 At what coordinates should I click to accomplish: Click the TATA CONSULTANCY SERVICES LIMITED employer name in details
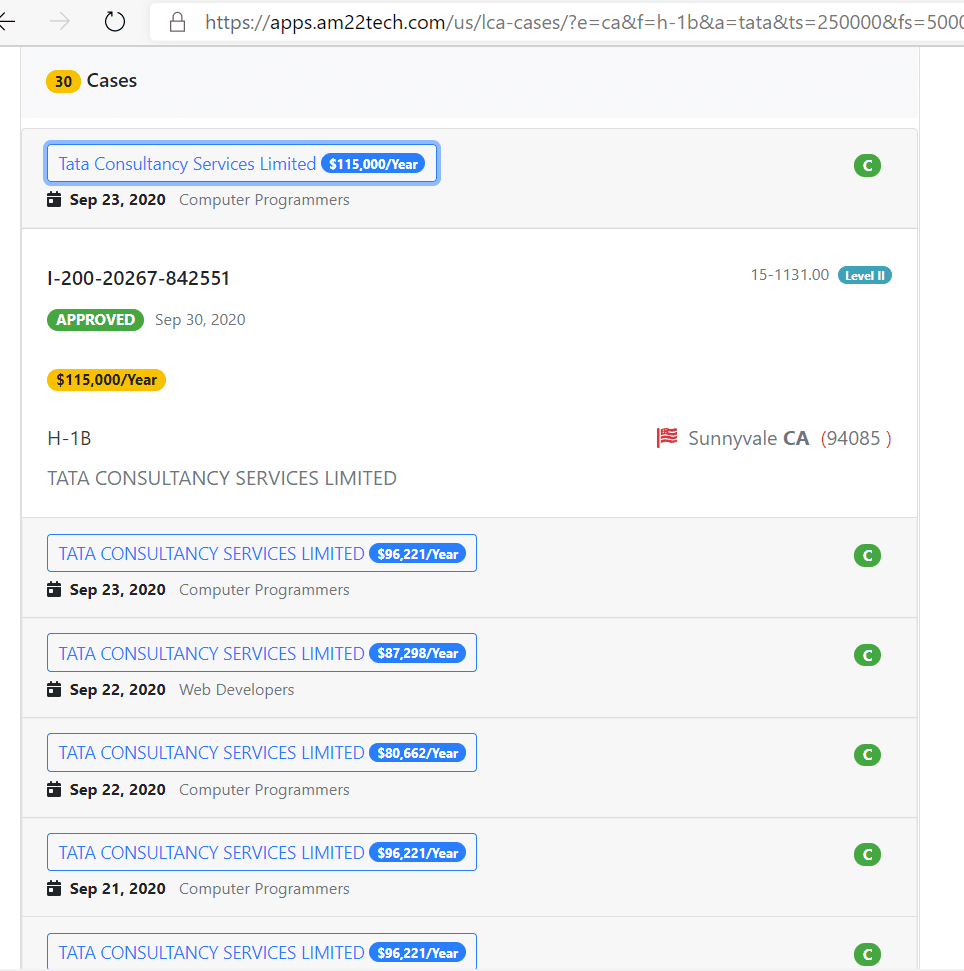[222, 478]
